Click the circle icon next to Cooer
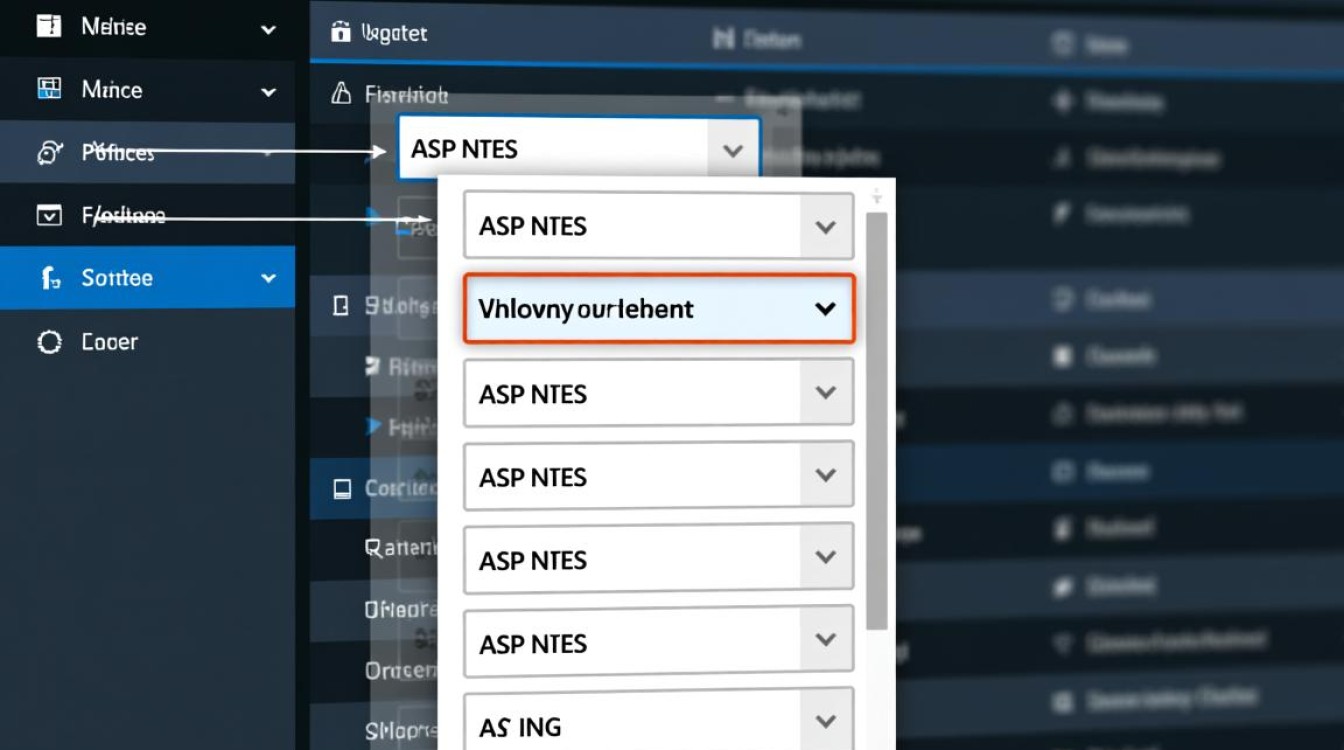The height and width of the screenshot is (750, 1344). [x=48, y=342]
